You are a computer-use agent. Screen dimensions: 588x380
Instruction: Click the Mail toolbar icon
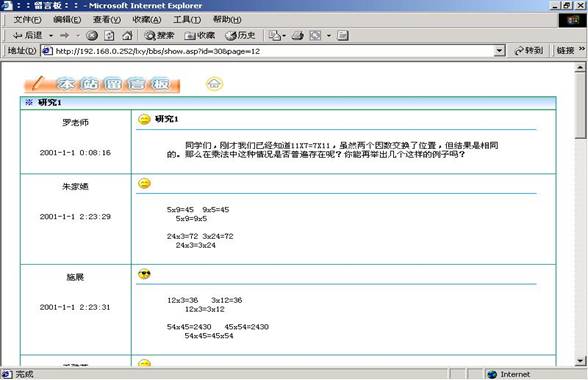point(275,36)
